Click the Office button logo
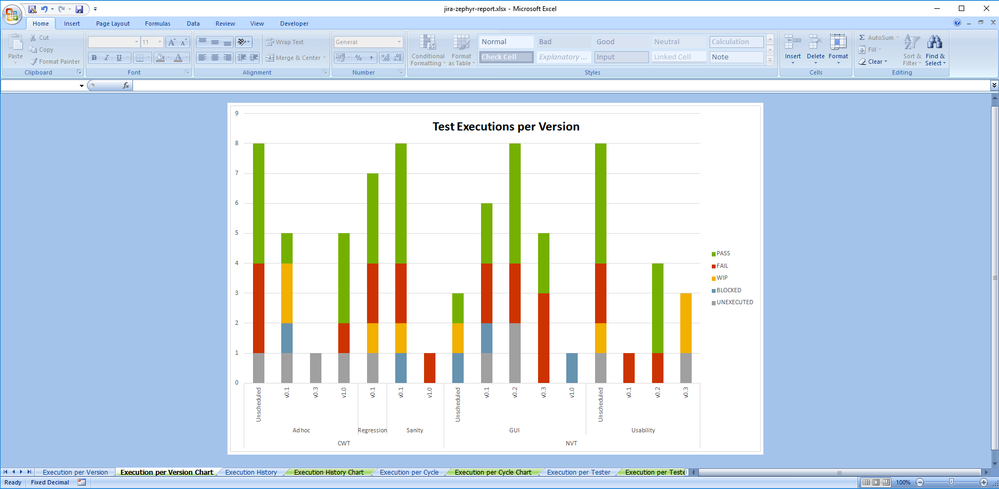999x489 pixels. [x=13, y=12]
